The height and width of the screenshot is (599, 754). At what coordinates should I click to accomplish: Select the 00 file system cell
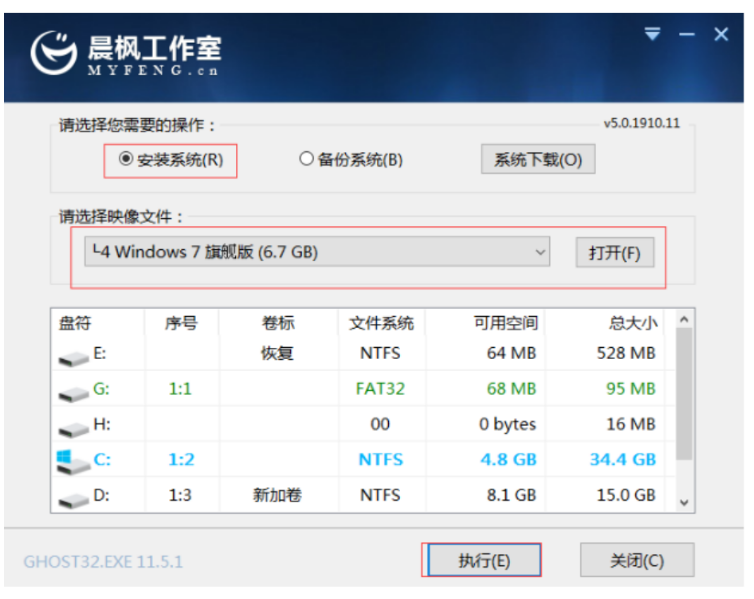380,424
